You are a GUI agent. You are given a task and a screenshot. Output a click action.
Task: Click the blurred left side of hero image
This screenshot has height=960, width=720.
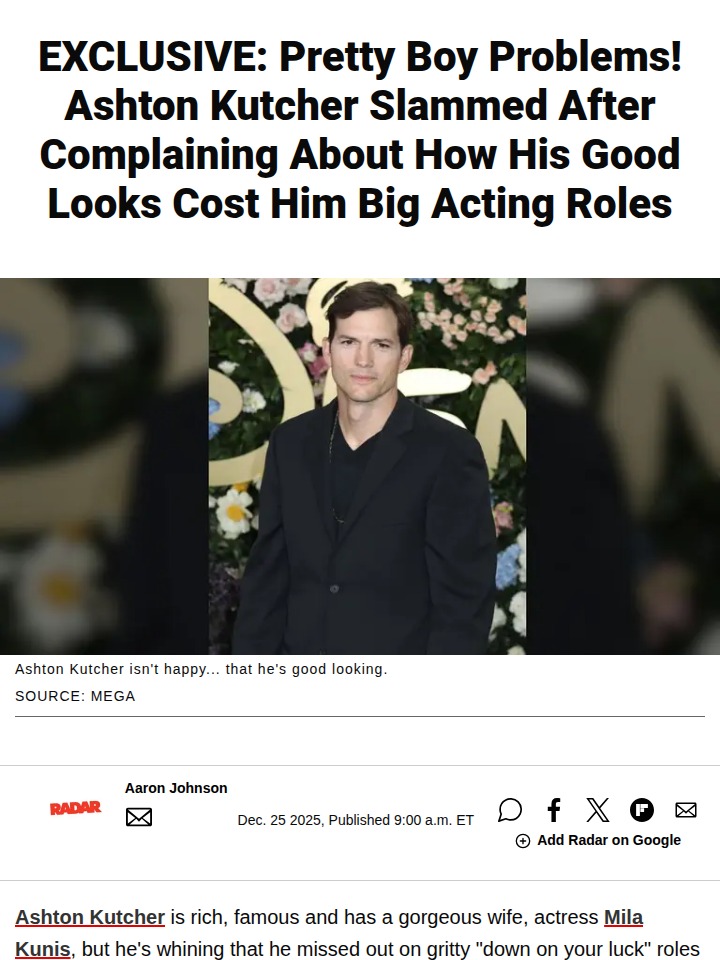pos(104,467)
